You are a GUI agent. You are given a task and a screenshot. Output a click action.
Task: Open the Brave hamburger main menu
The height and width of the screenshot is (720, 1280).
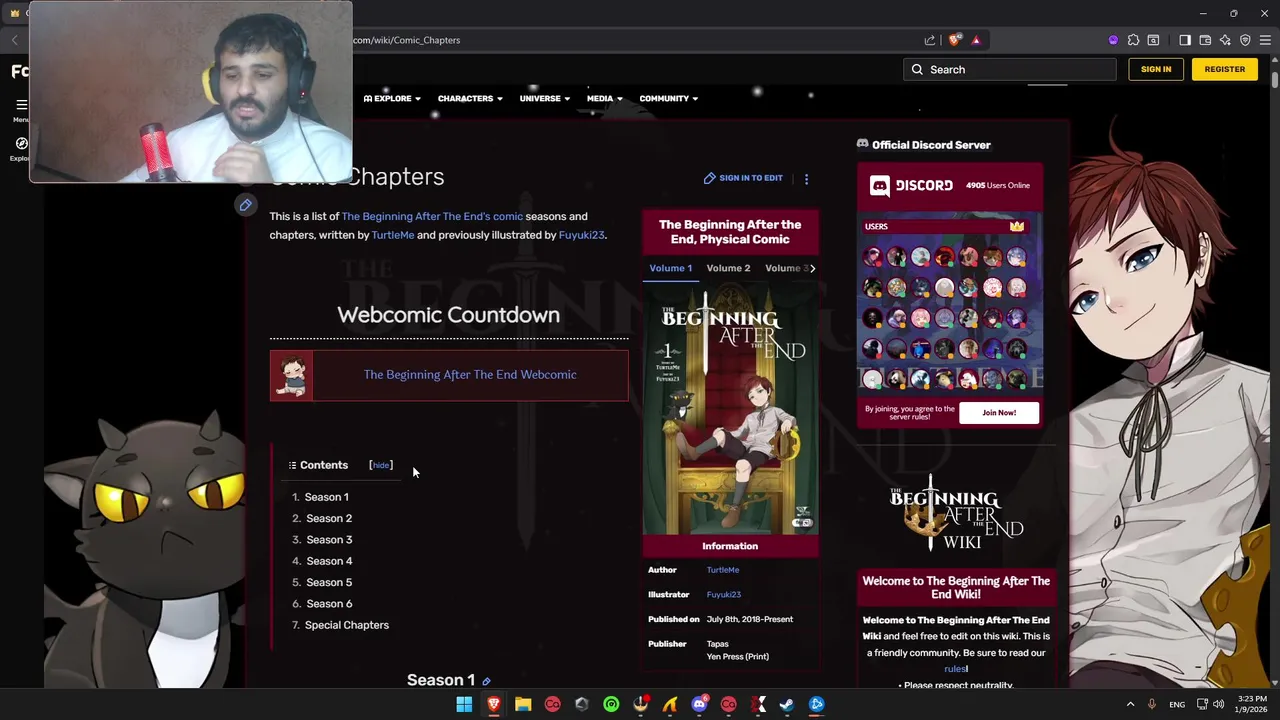tap(1265, 40)
